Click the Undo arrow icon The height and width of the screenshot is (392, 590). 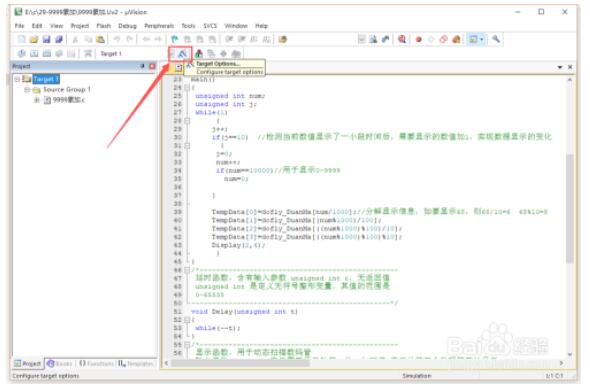[x=117, y=39]
